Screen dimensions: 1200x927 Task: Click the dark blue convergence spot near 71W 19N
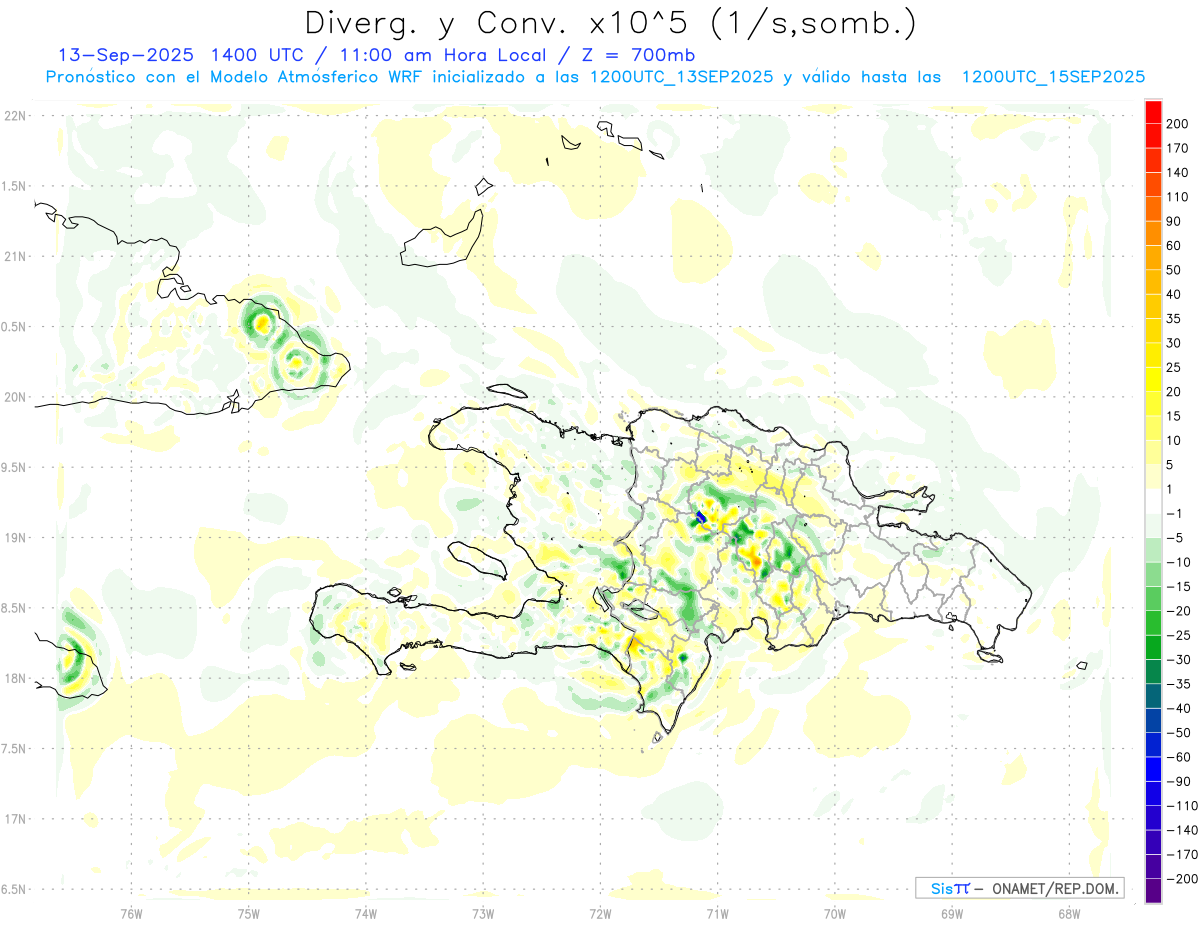[701, 517]
